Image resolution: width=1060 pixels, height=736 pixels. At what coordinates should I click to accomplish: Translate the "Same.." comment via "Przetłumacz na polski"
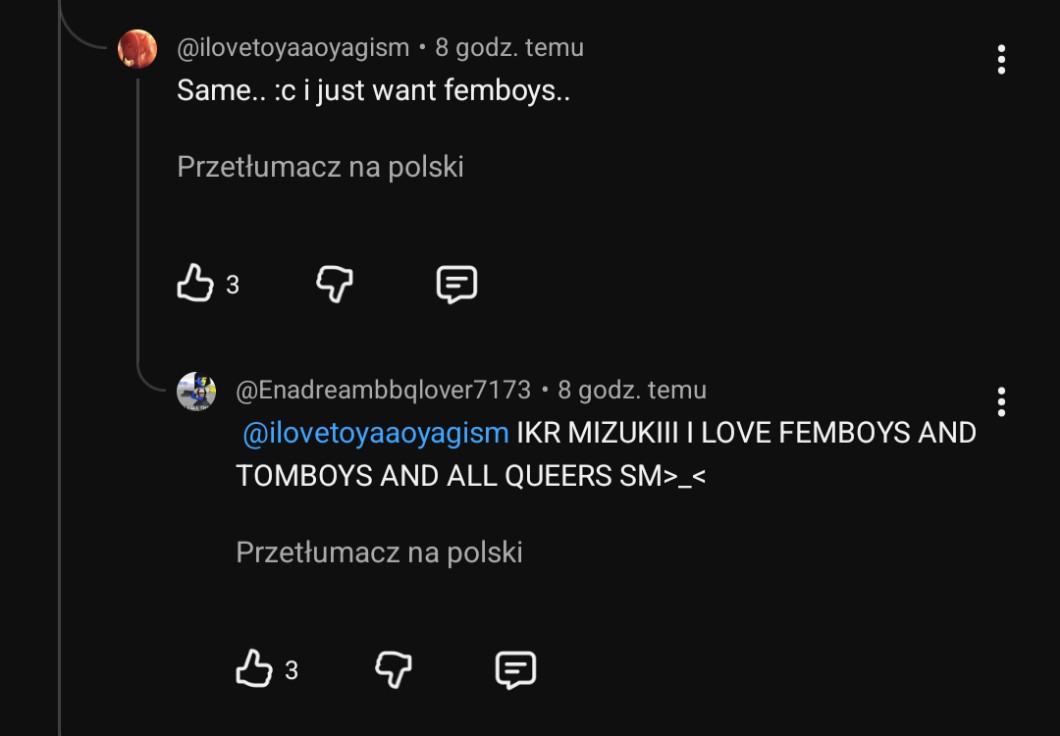(320, 167)
